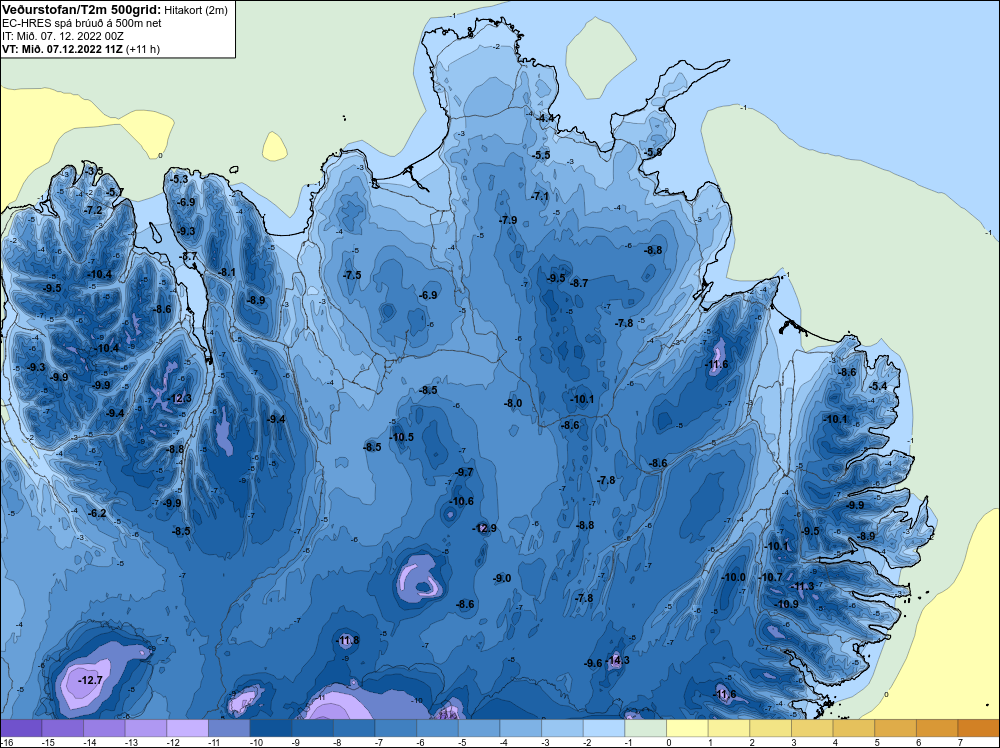The image size is (1000, 748).
Task: Click the -10.9 temperature label
Action: (x=787, y=605)
